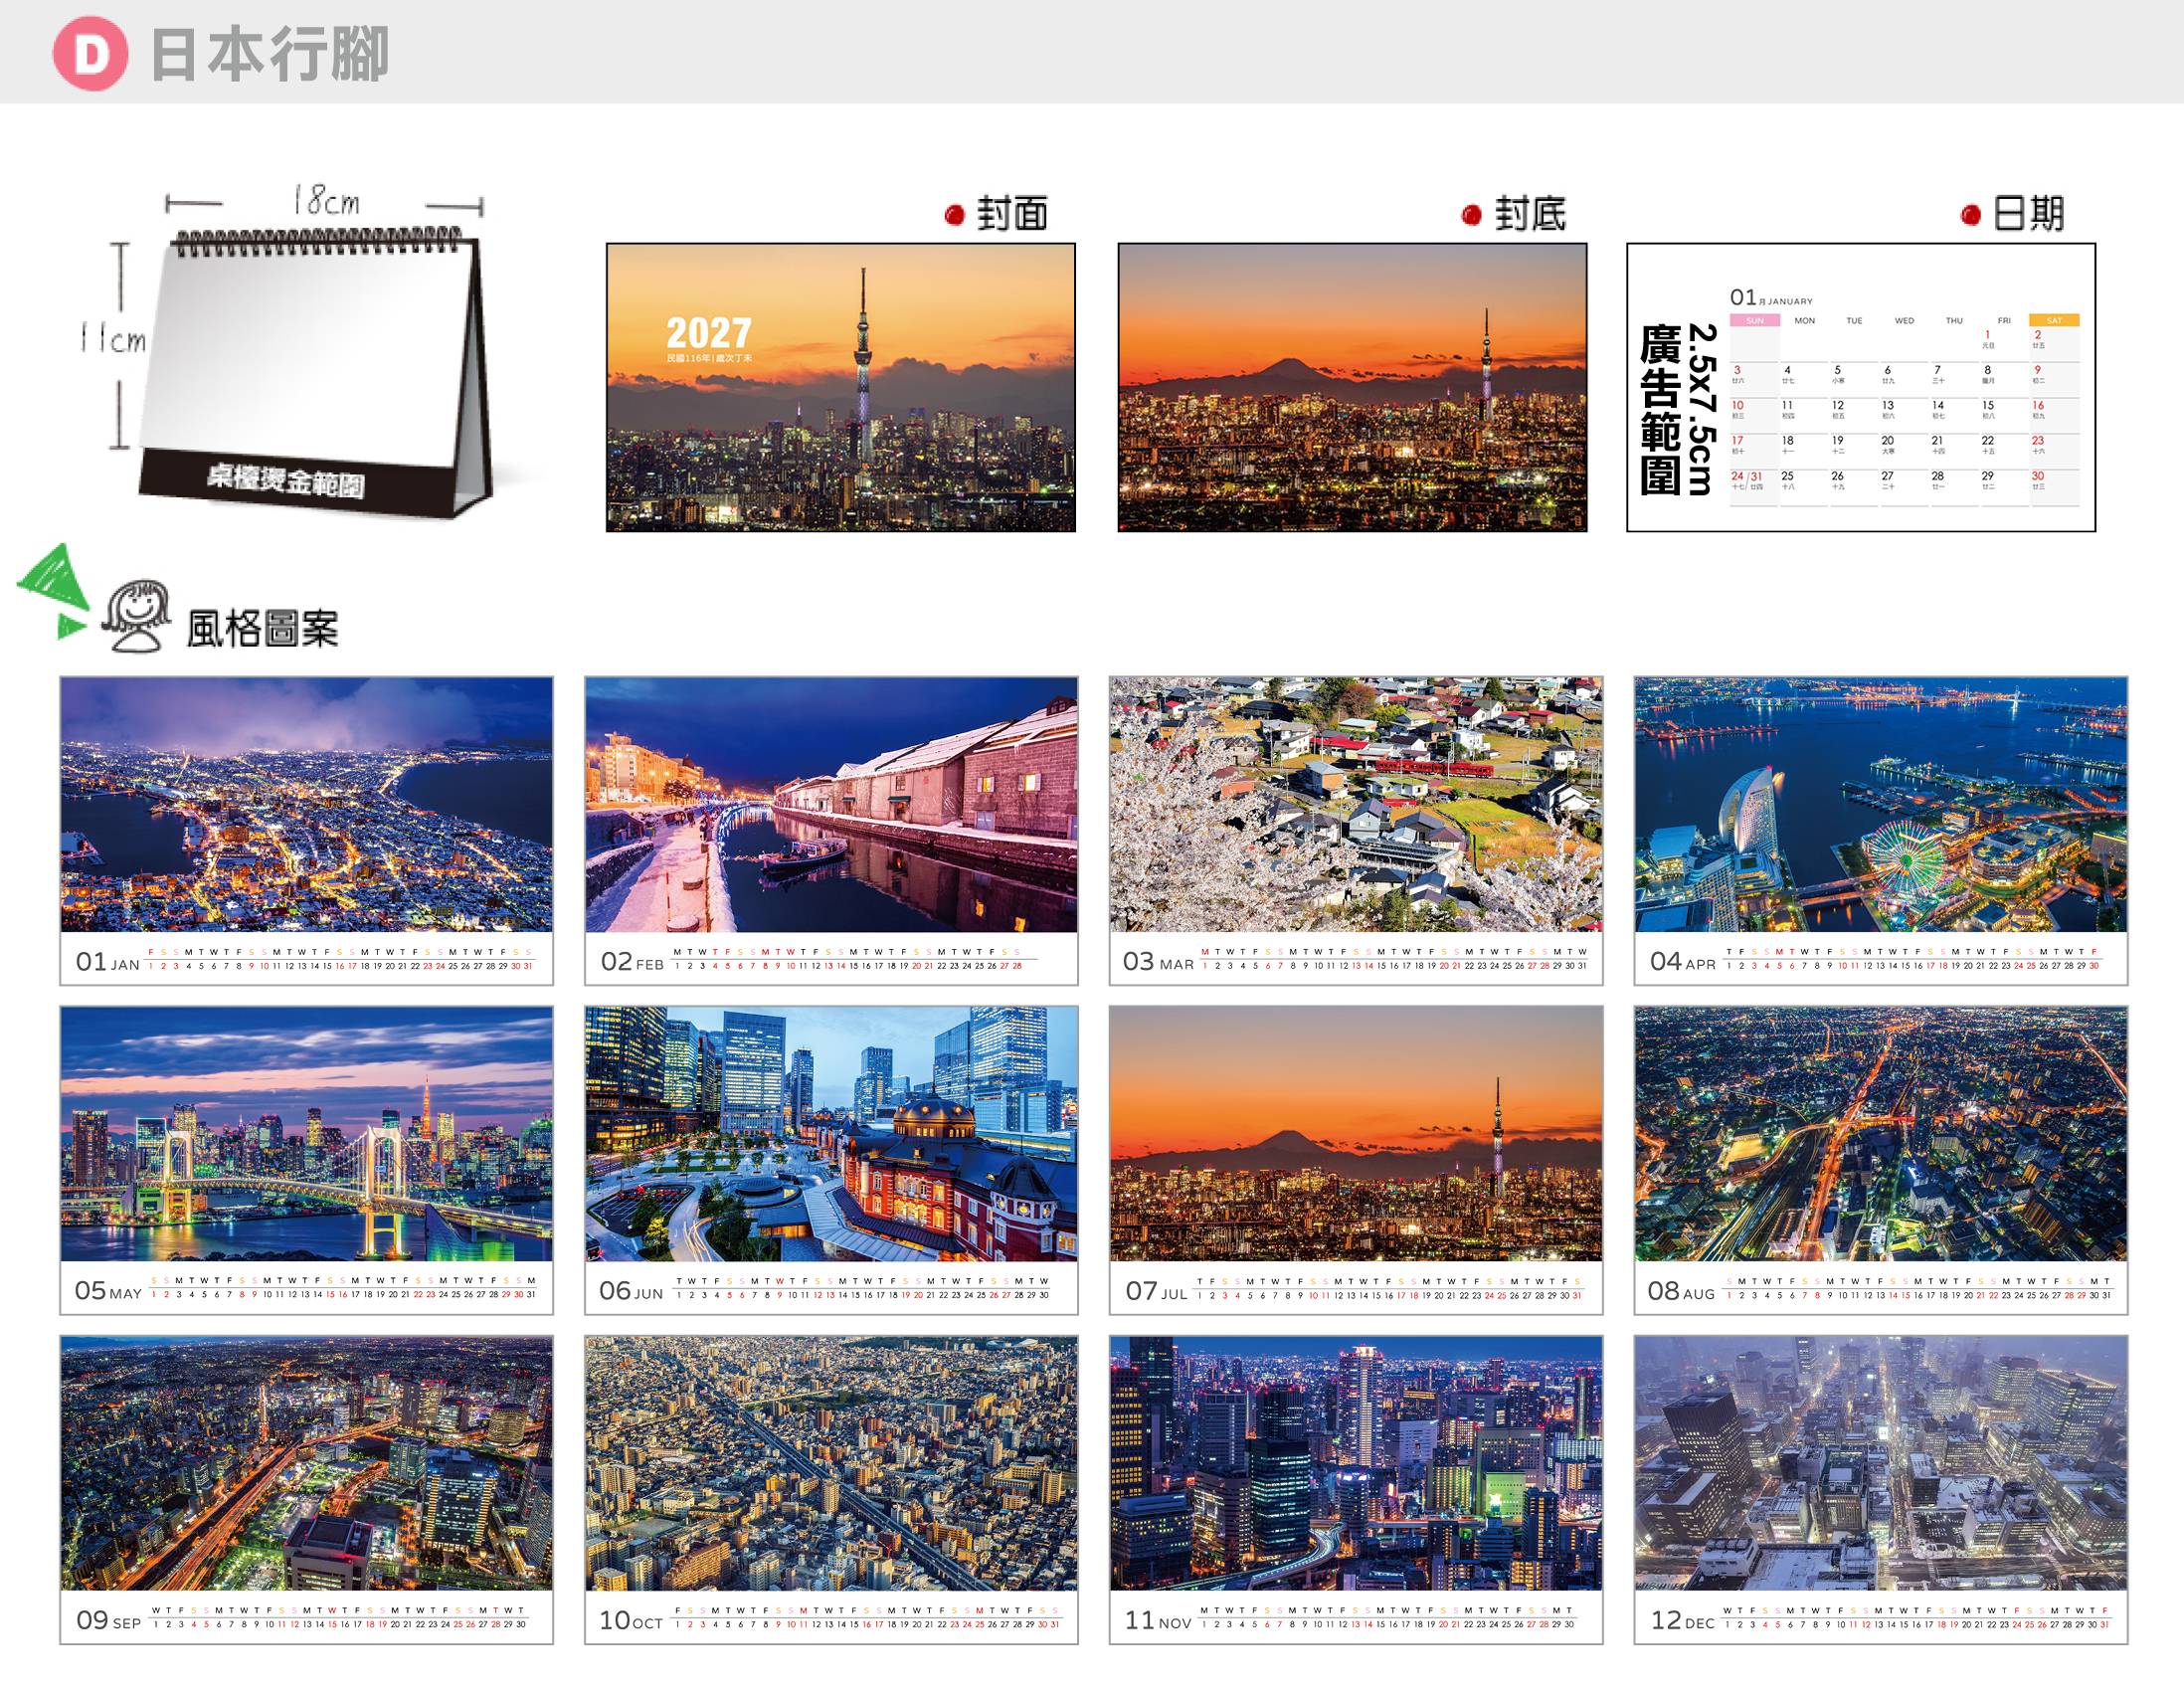Open the 05 MAY Rainbow Bridge thumbnail

point(306,1160)
